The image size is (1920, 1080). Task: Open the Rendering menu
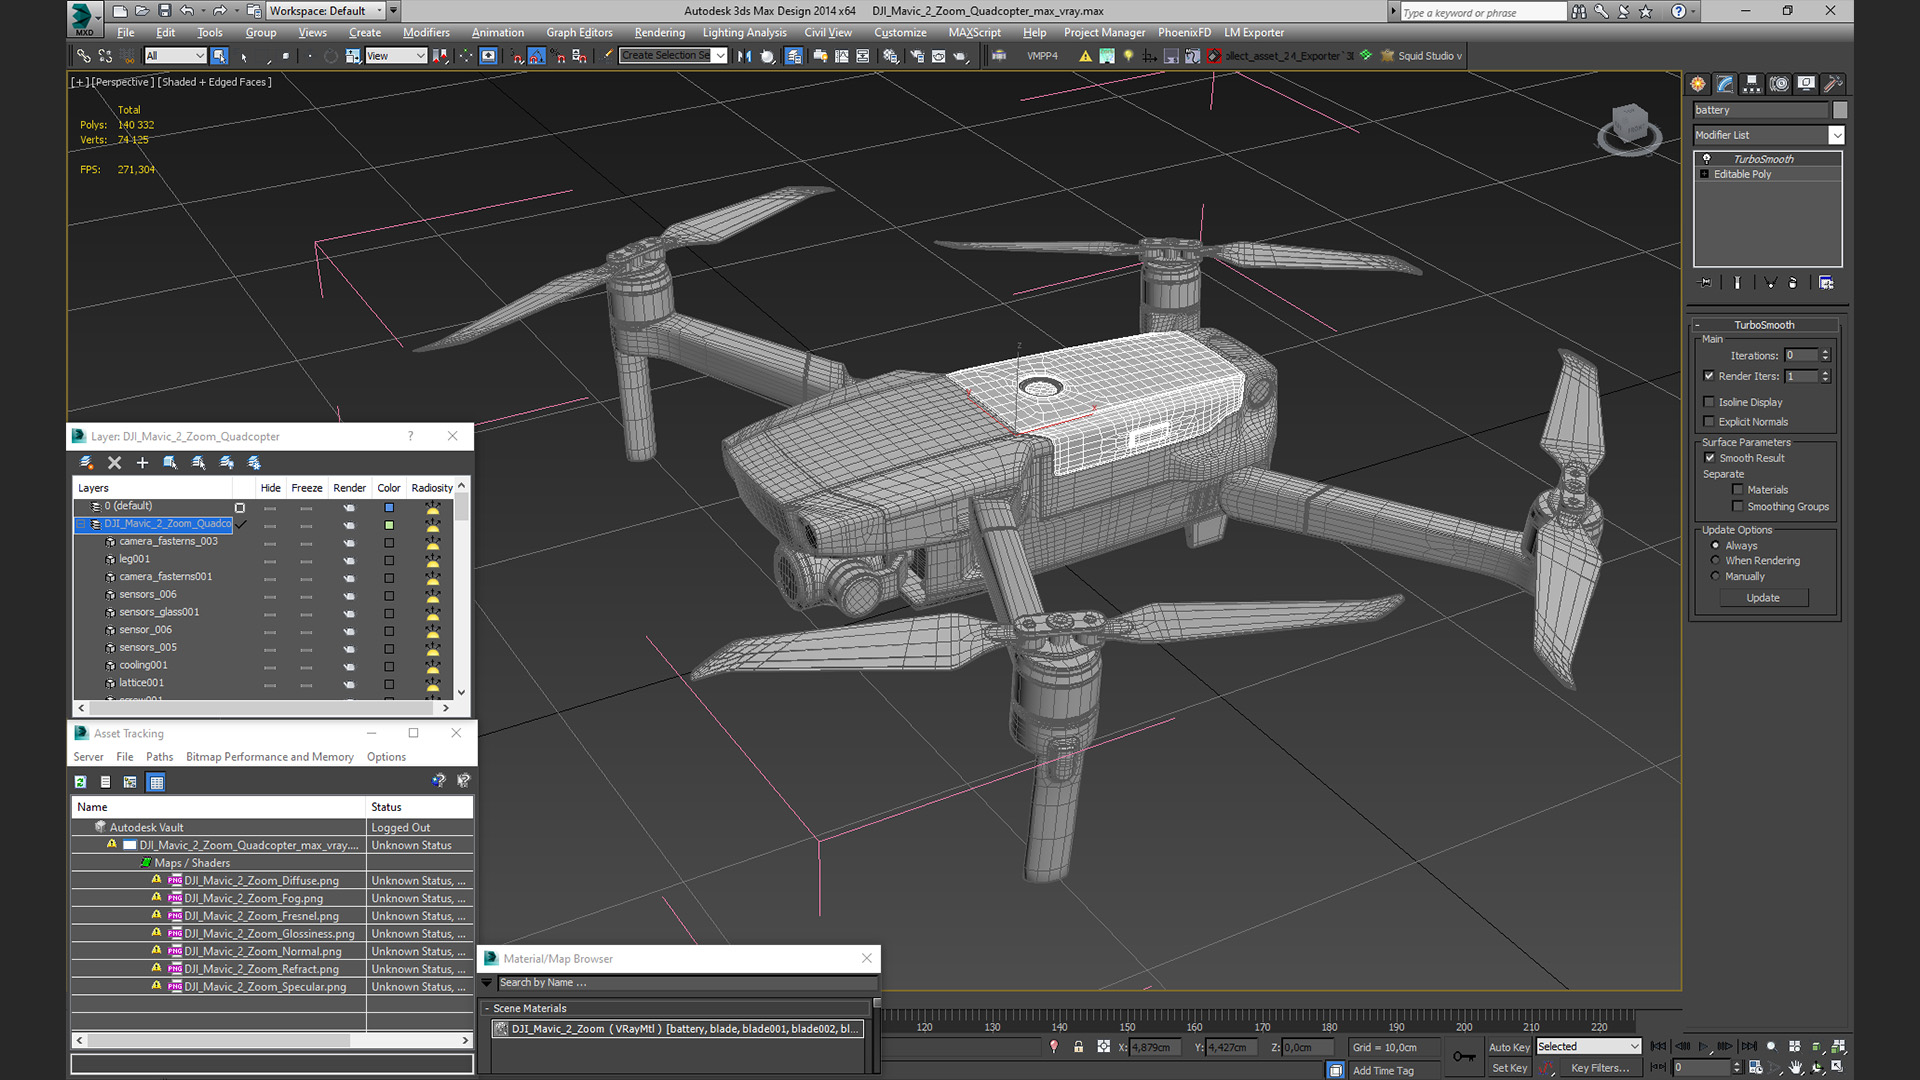pos(659,33)
